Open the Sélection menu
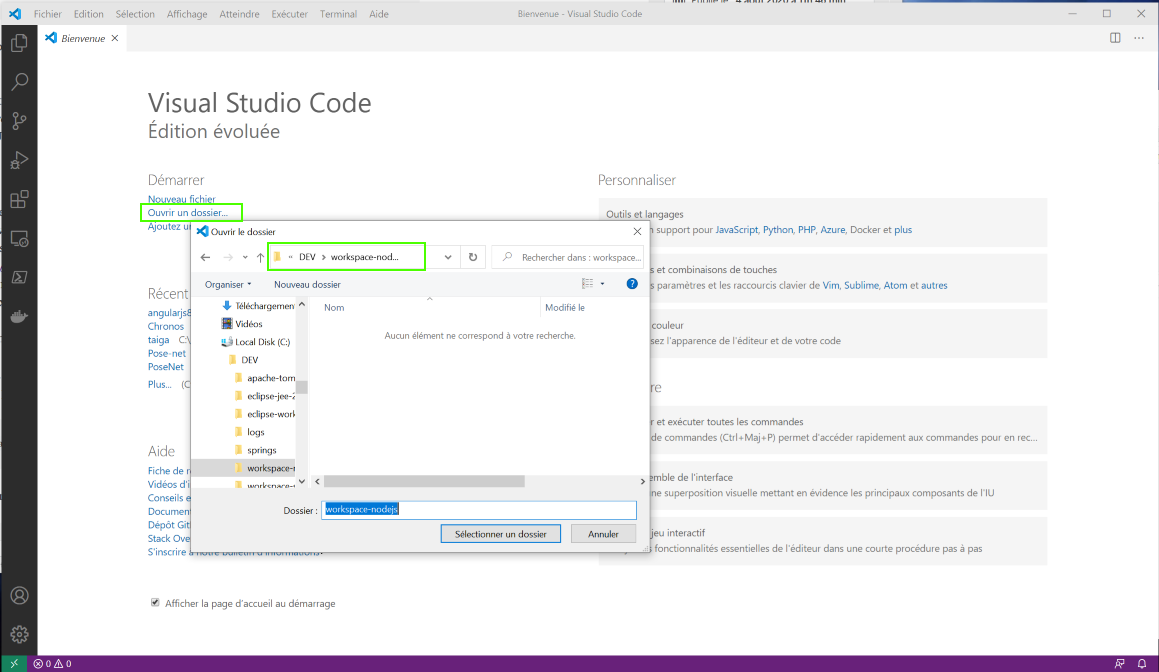 [135, 14]
